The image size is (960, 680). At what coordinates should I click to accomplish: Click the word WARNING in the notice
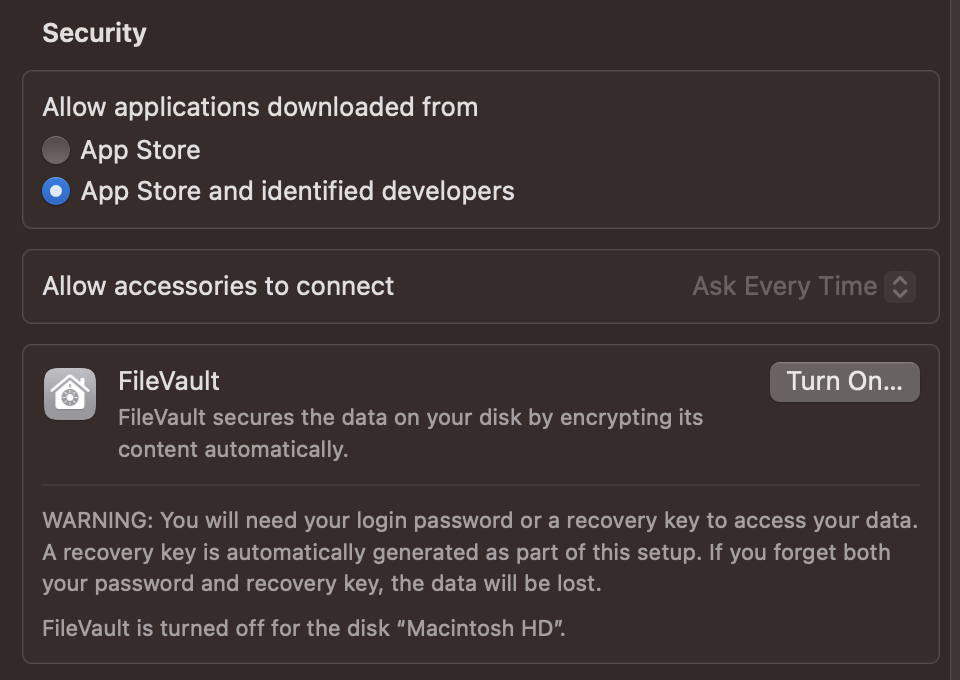97,520
